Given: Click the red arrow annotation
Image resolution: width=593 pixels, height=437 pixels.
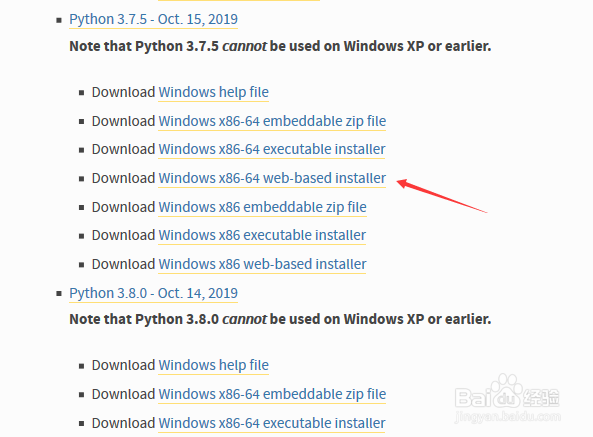Looking at the screenshot, I should (x=442, y=196).
